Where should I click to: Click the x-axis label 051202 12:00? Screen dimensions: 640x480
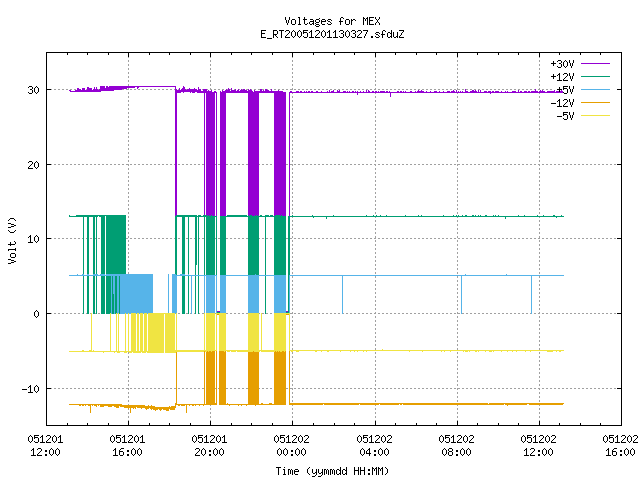coord(538,446)
